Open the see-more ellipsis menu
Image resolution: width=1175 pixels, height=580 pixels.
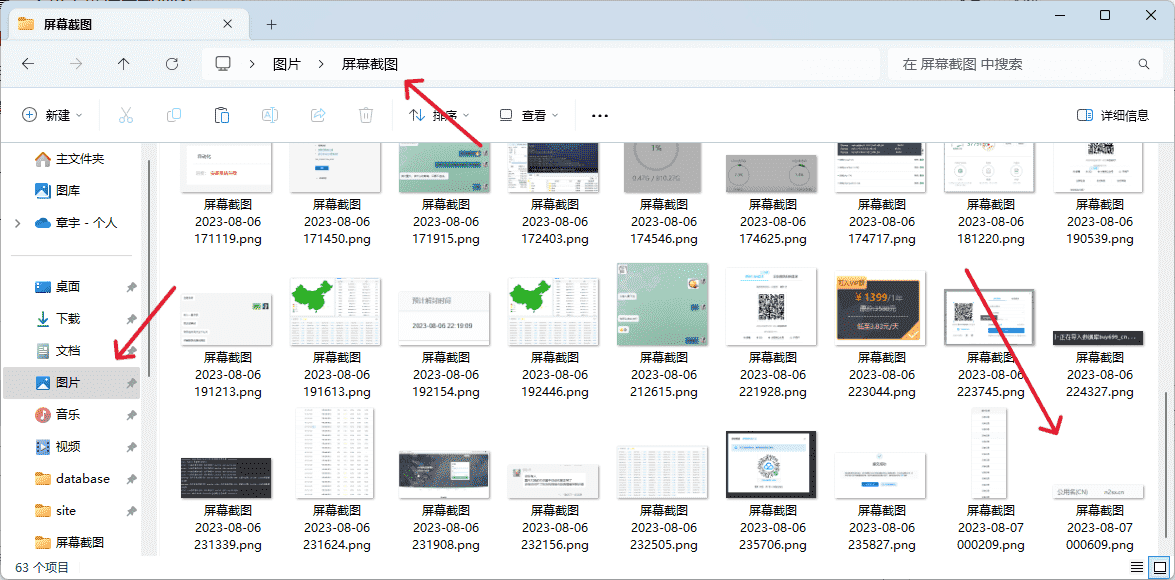coord(599,115)
